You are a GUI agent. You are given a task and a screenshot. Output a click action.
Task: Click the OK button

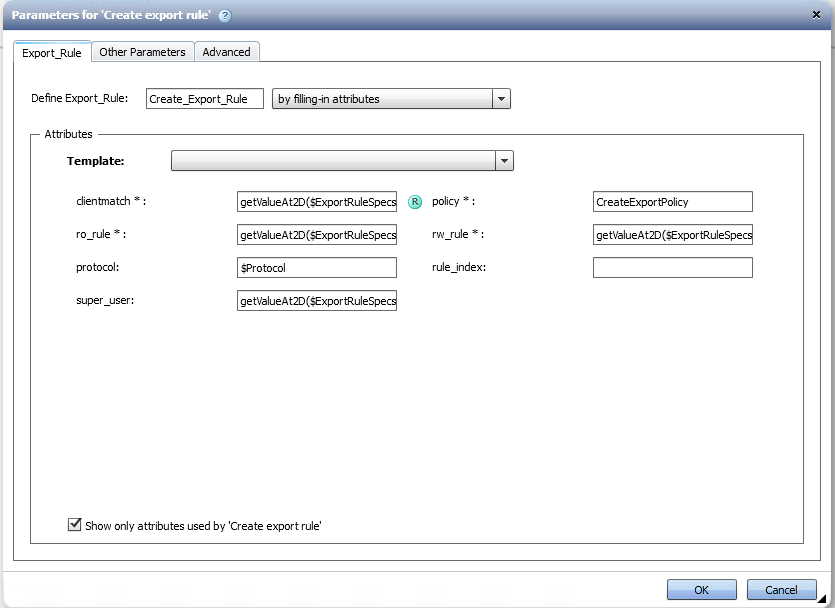(701, 589)
